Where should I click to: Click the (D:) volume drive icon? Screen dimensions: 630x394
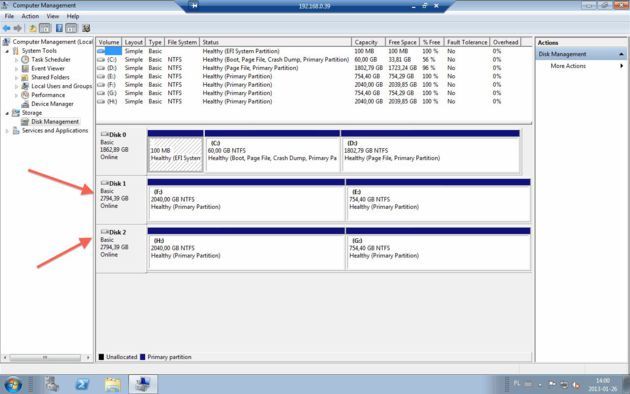click(101, 68)
